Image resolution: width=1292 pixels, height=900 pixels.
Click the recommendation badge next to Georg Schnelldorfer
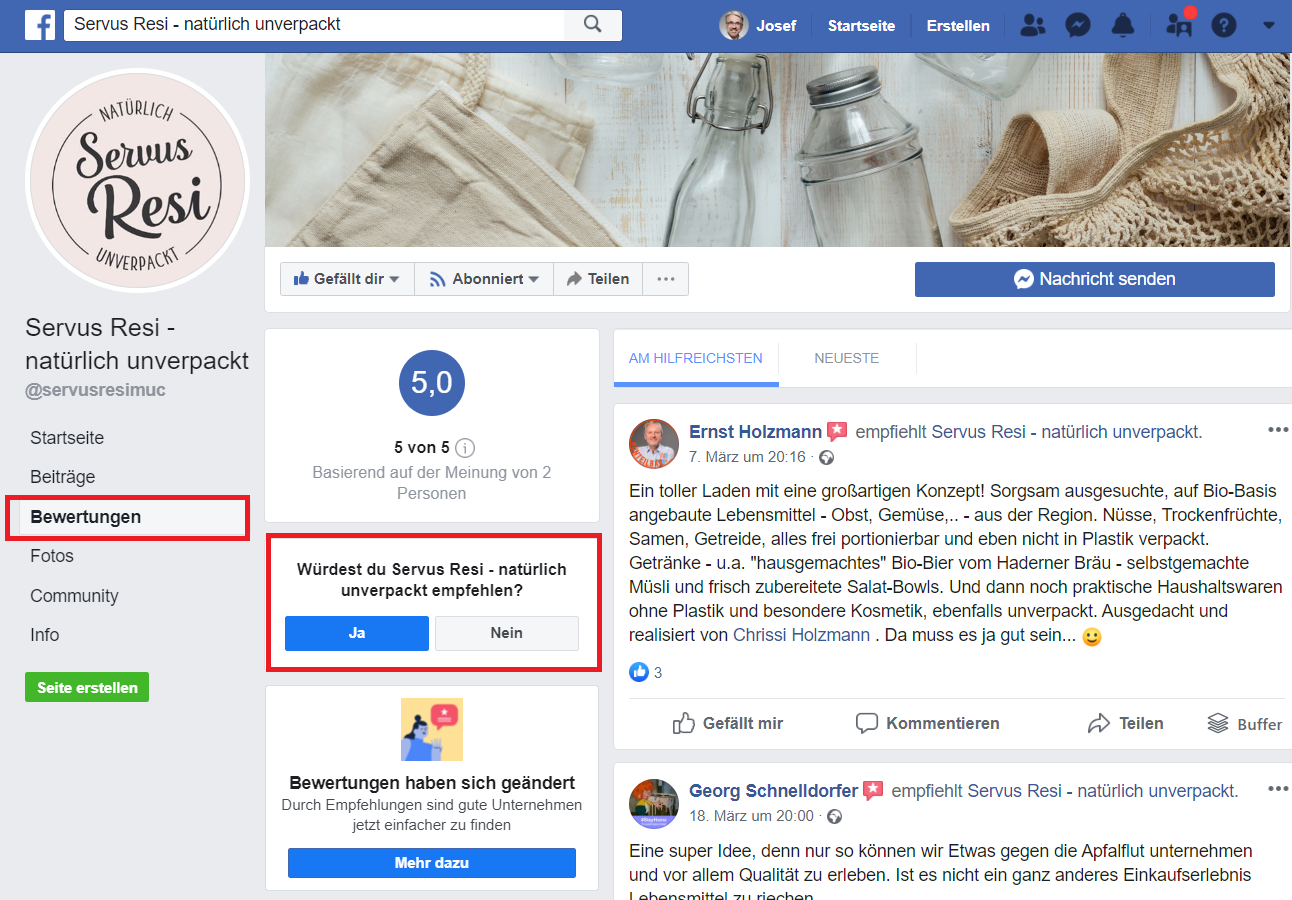click(x=874, y=791)
